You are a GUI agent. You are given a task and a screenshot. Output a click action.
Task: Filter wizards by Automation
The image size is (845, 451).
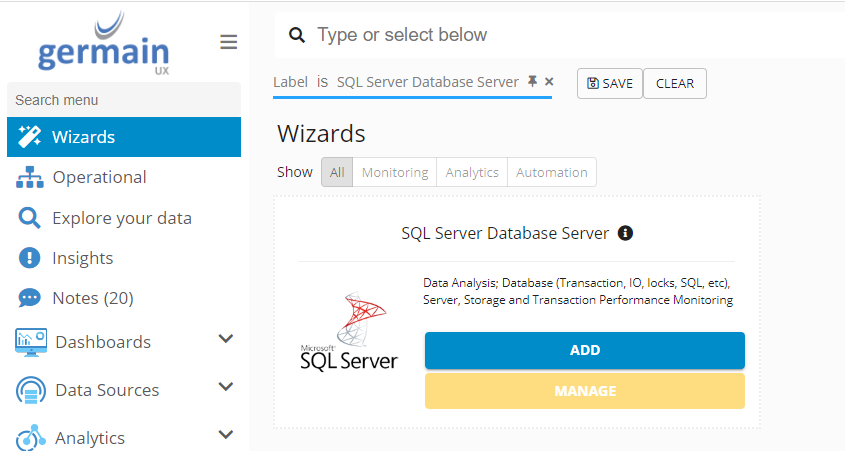552,172
